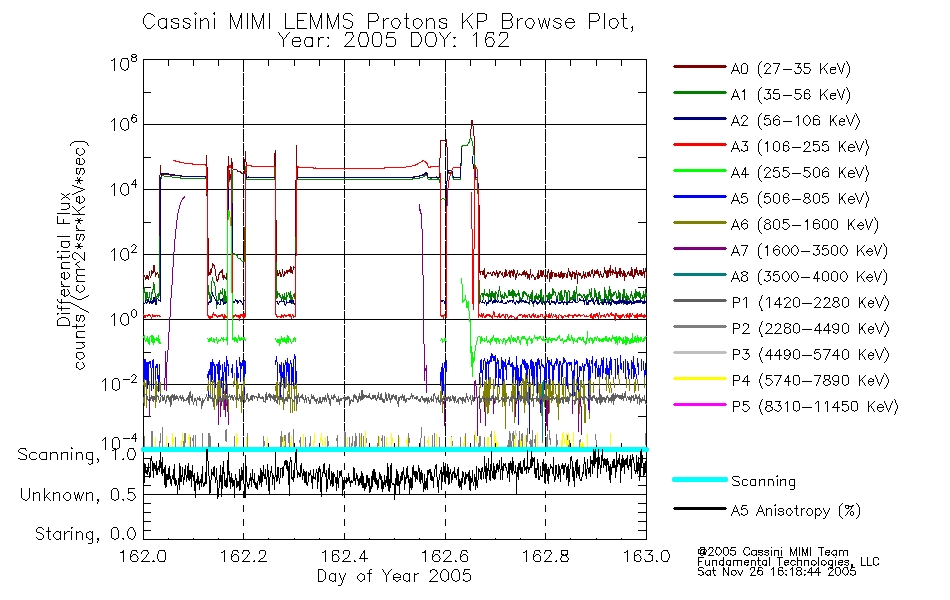Click the "Unknown, 0.5" axis label
This screenshot has height=600, width=950.
[x=79, y=495]
